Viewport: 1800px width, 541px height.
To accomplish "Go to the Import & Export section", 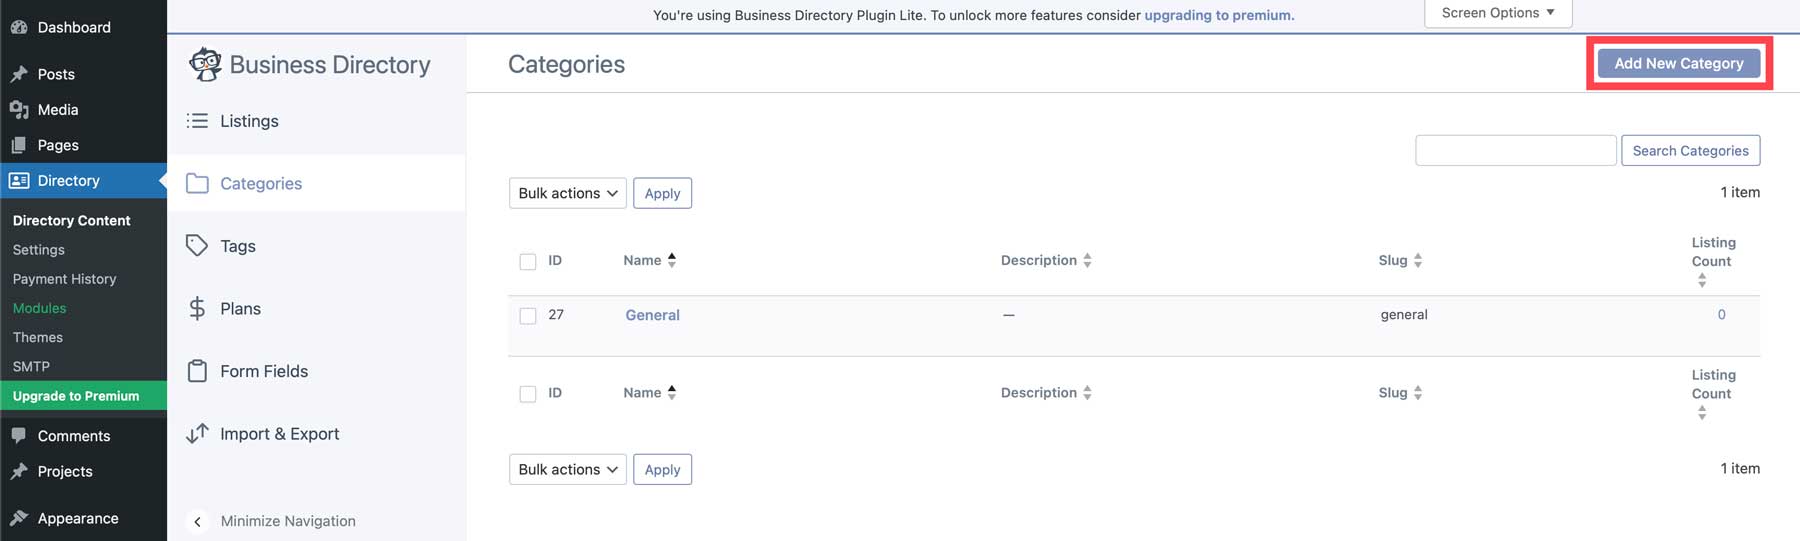I will pos(280,433).
